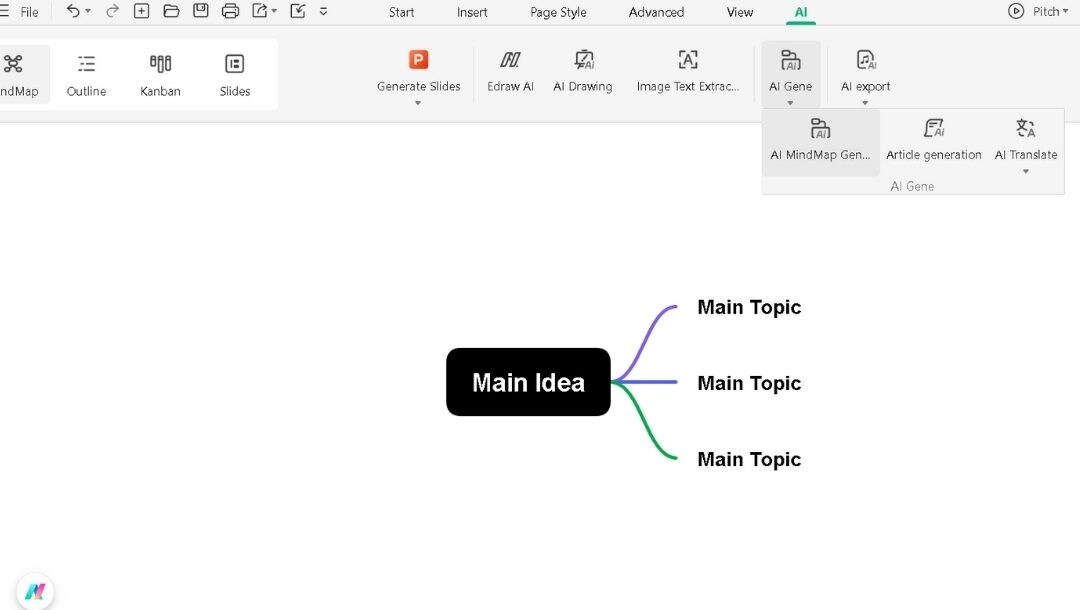The width and height of the screenshot is (1080, 610).
Task: Expand AI Translate dropdown arrow
Action: (1025, 170)
